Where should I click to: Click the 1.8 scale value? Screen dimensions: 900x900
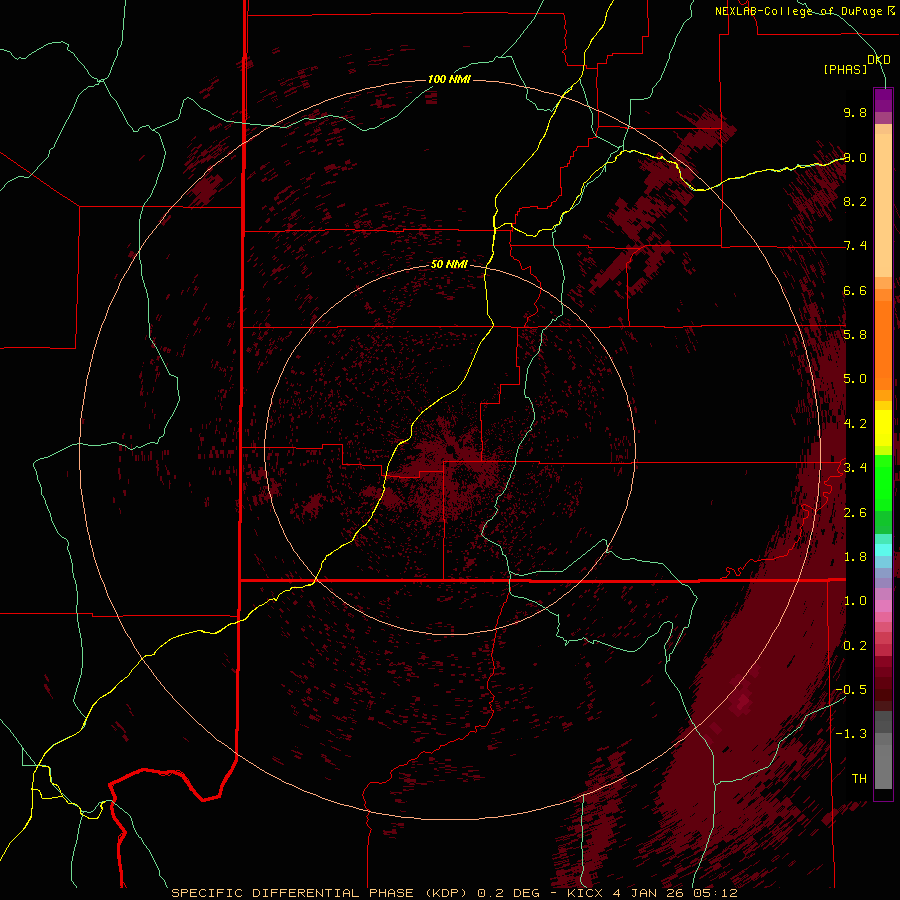coord(855,557)
